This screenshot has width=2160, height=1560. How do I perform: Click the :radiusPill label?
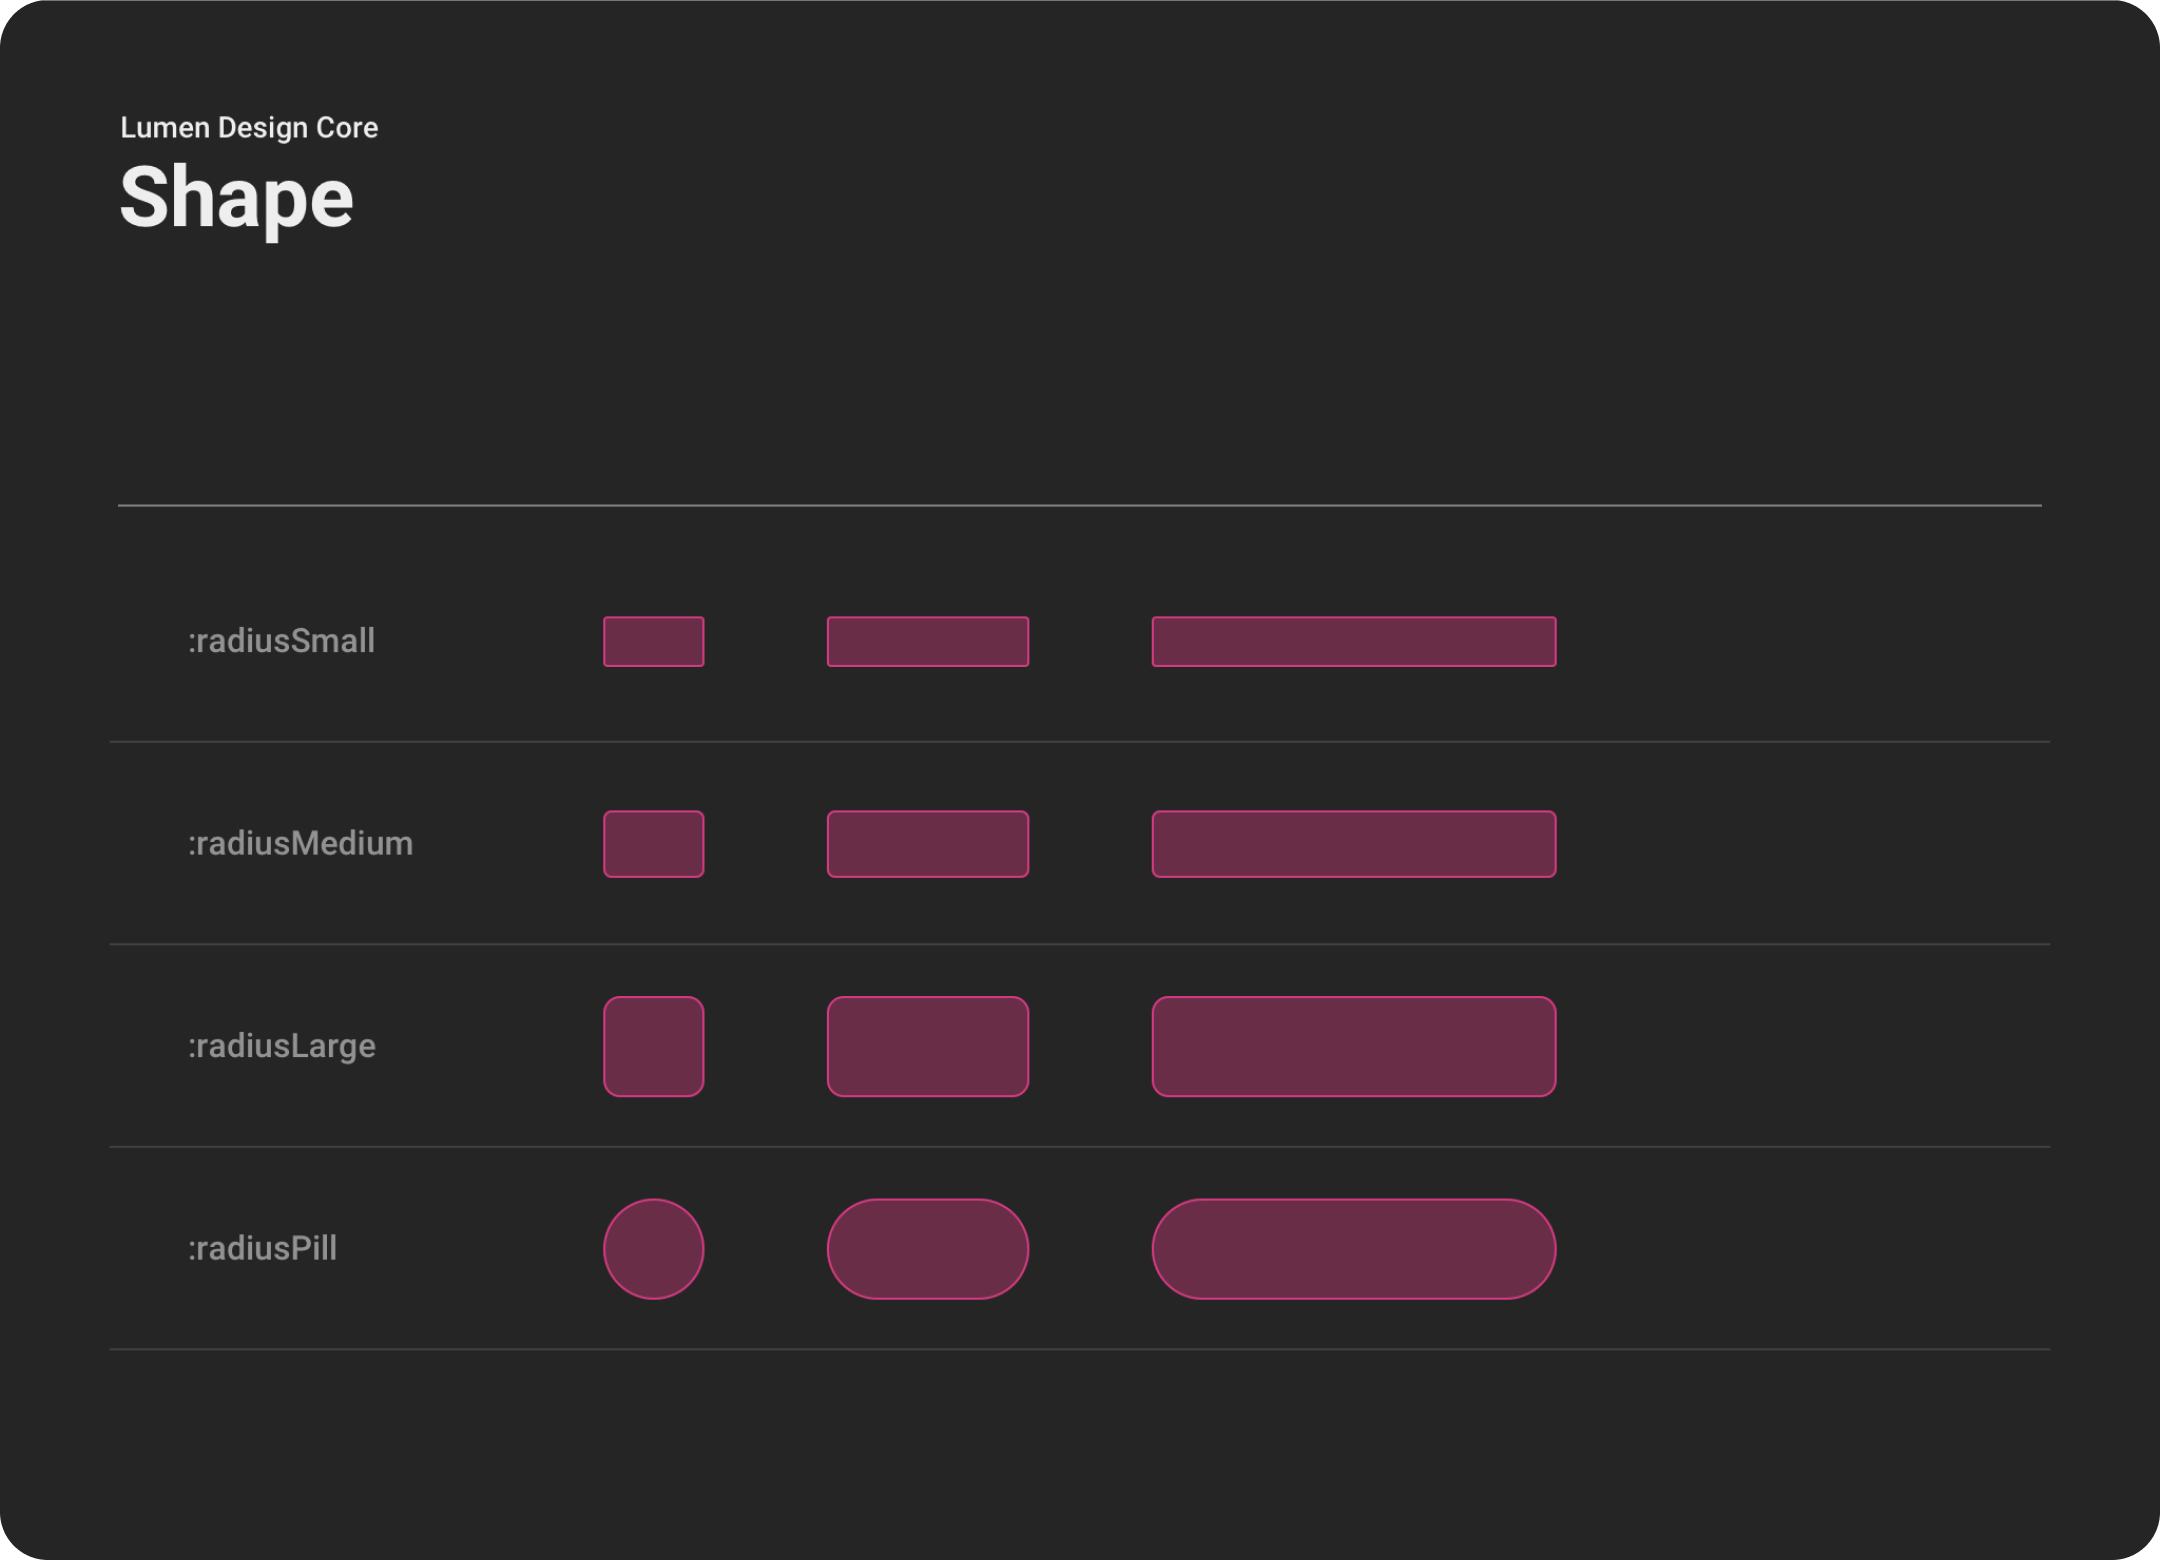click(x=262, y=1249)
